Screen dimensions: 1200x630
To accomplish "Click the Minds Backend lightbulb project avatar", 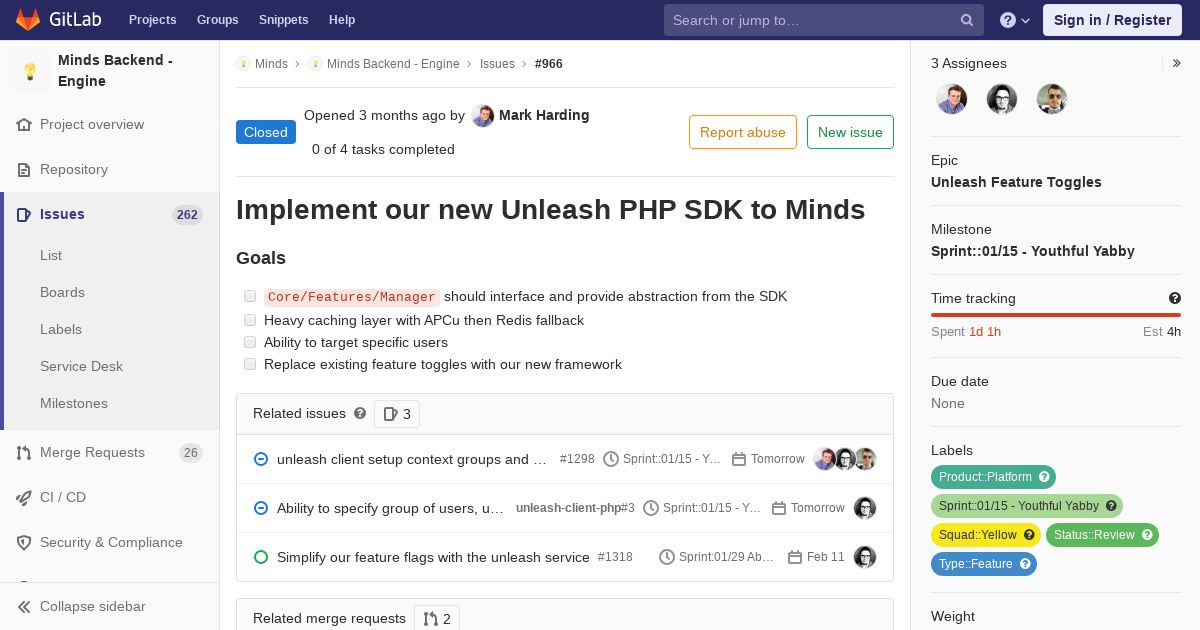I will point(30,71).
